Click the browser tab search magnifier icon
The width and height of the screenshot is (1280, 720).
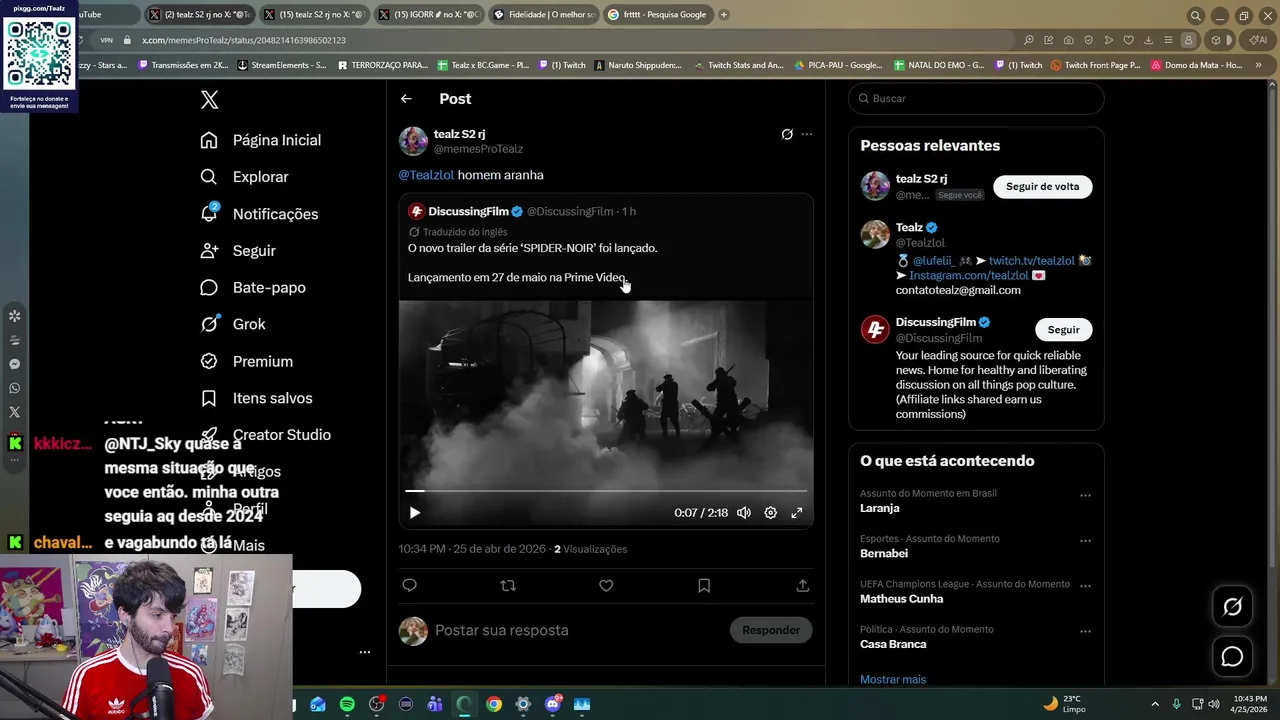pyautogui.click(x=1195, y=15)
